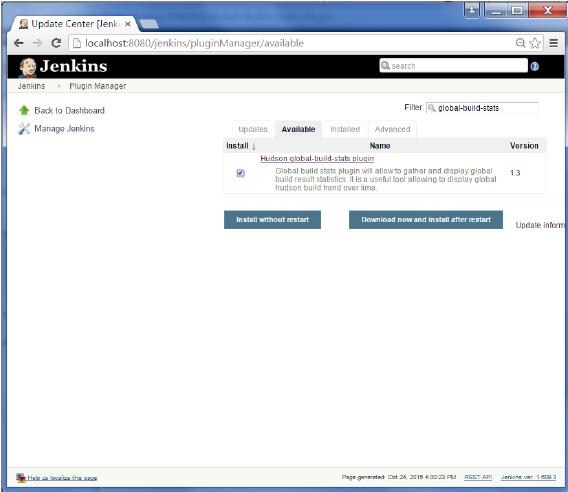Viewport: 568px width, 492px height.
Task: Click Download now and install after restart
Action: (x=426, y=220)
